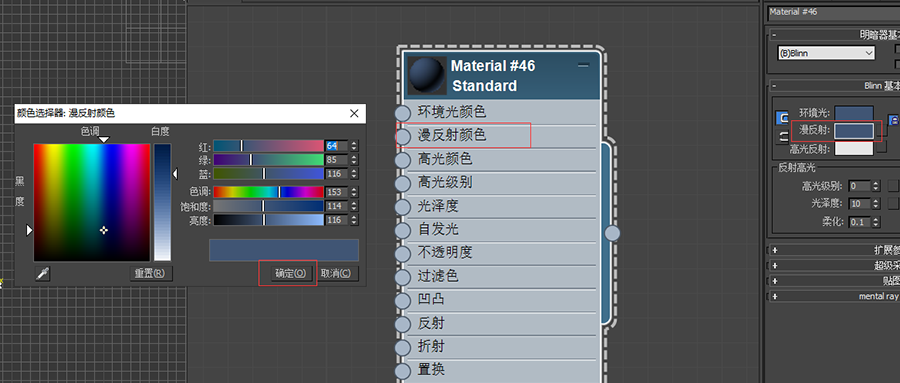Pick a color in the hue/blackness field

pyautogui.click(x=92, y=202)
